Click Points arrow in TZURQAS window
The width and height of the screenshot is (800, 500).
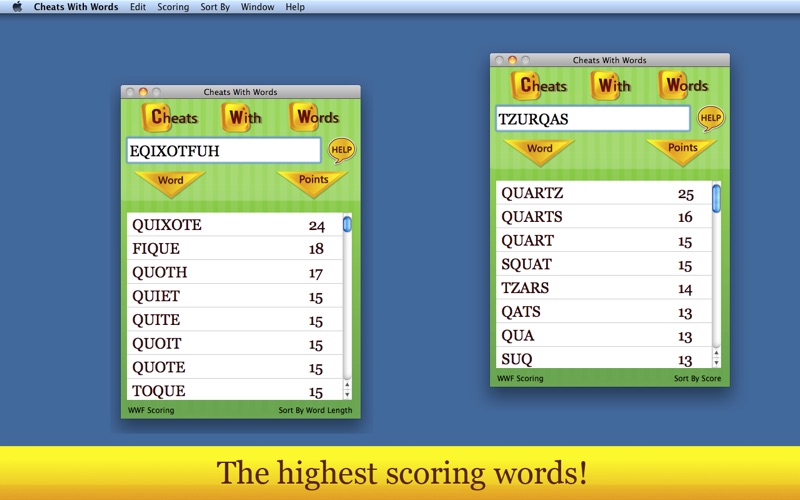(x=682, y=151)
